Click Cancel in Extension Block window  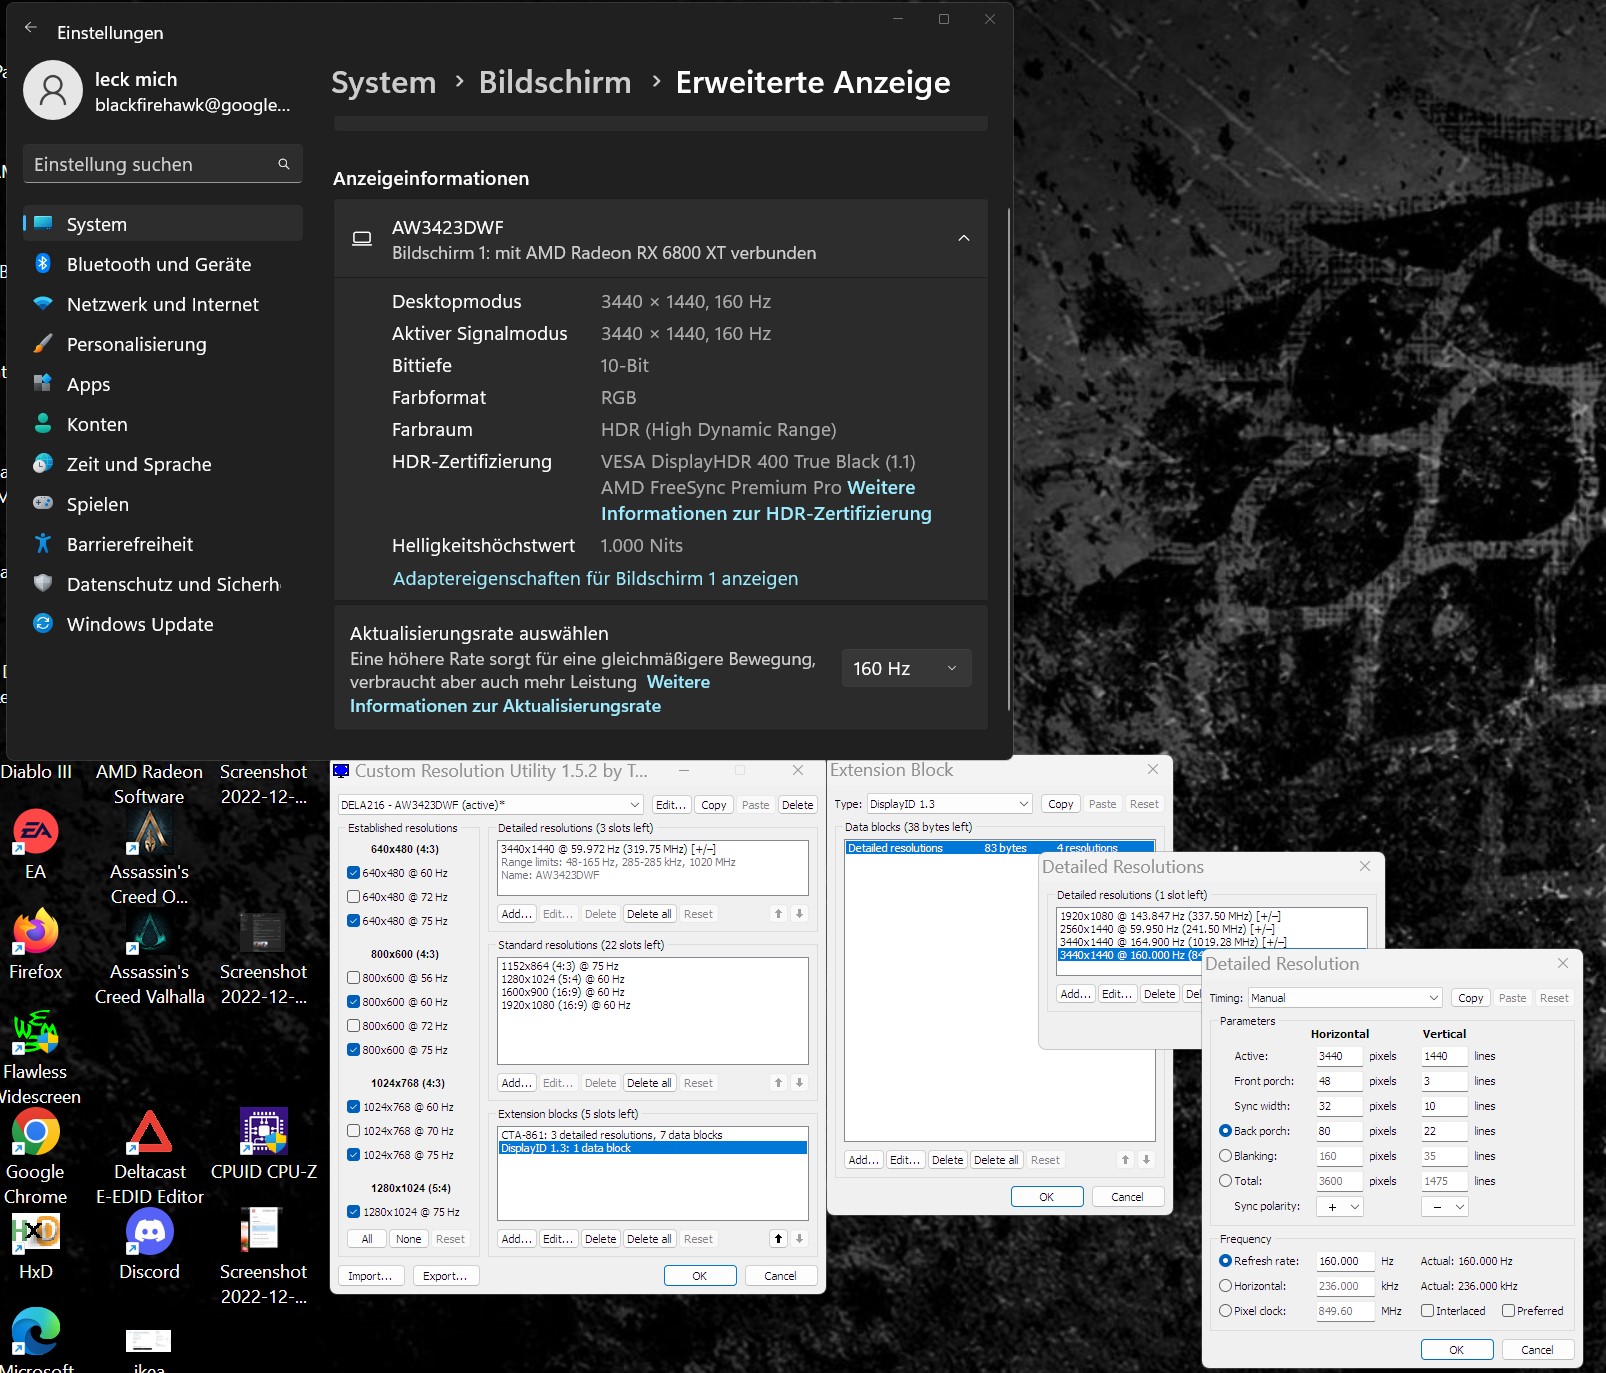pyautogui.click(x=1127, y=1197)
